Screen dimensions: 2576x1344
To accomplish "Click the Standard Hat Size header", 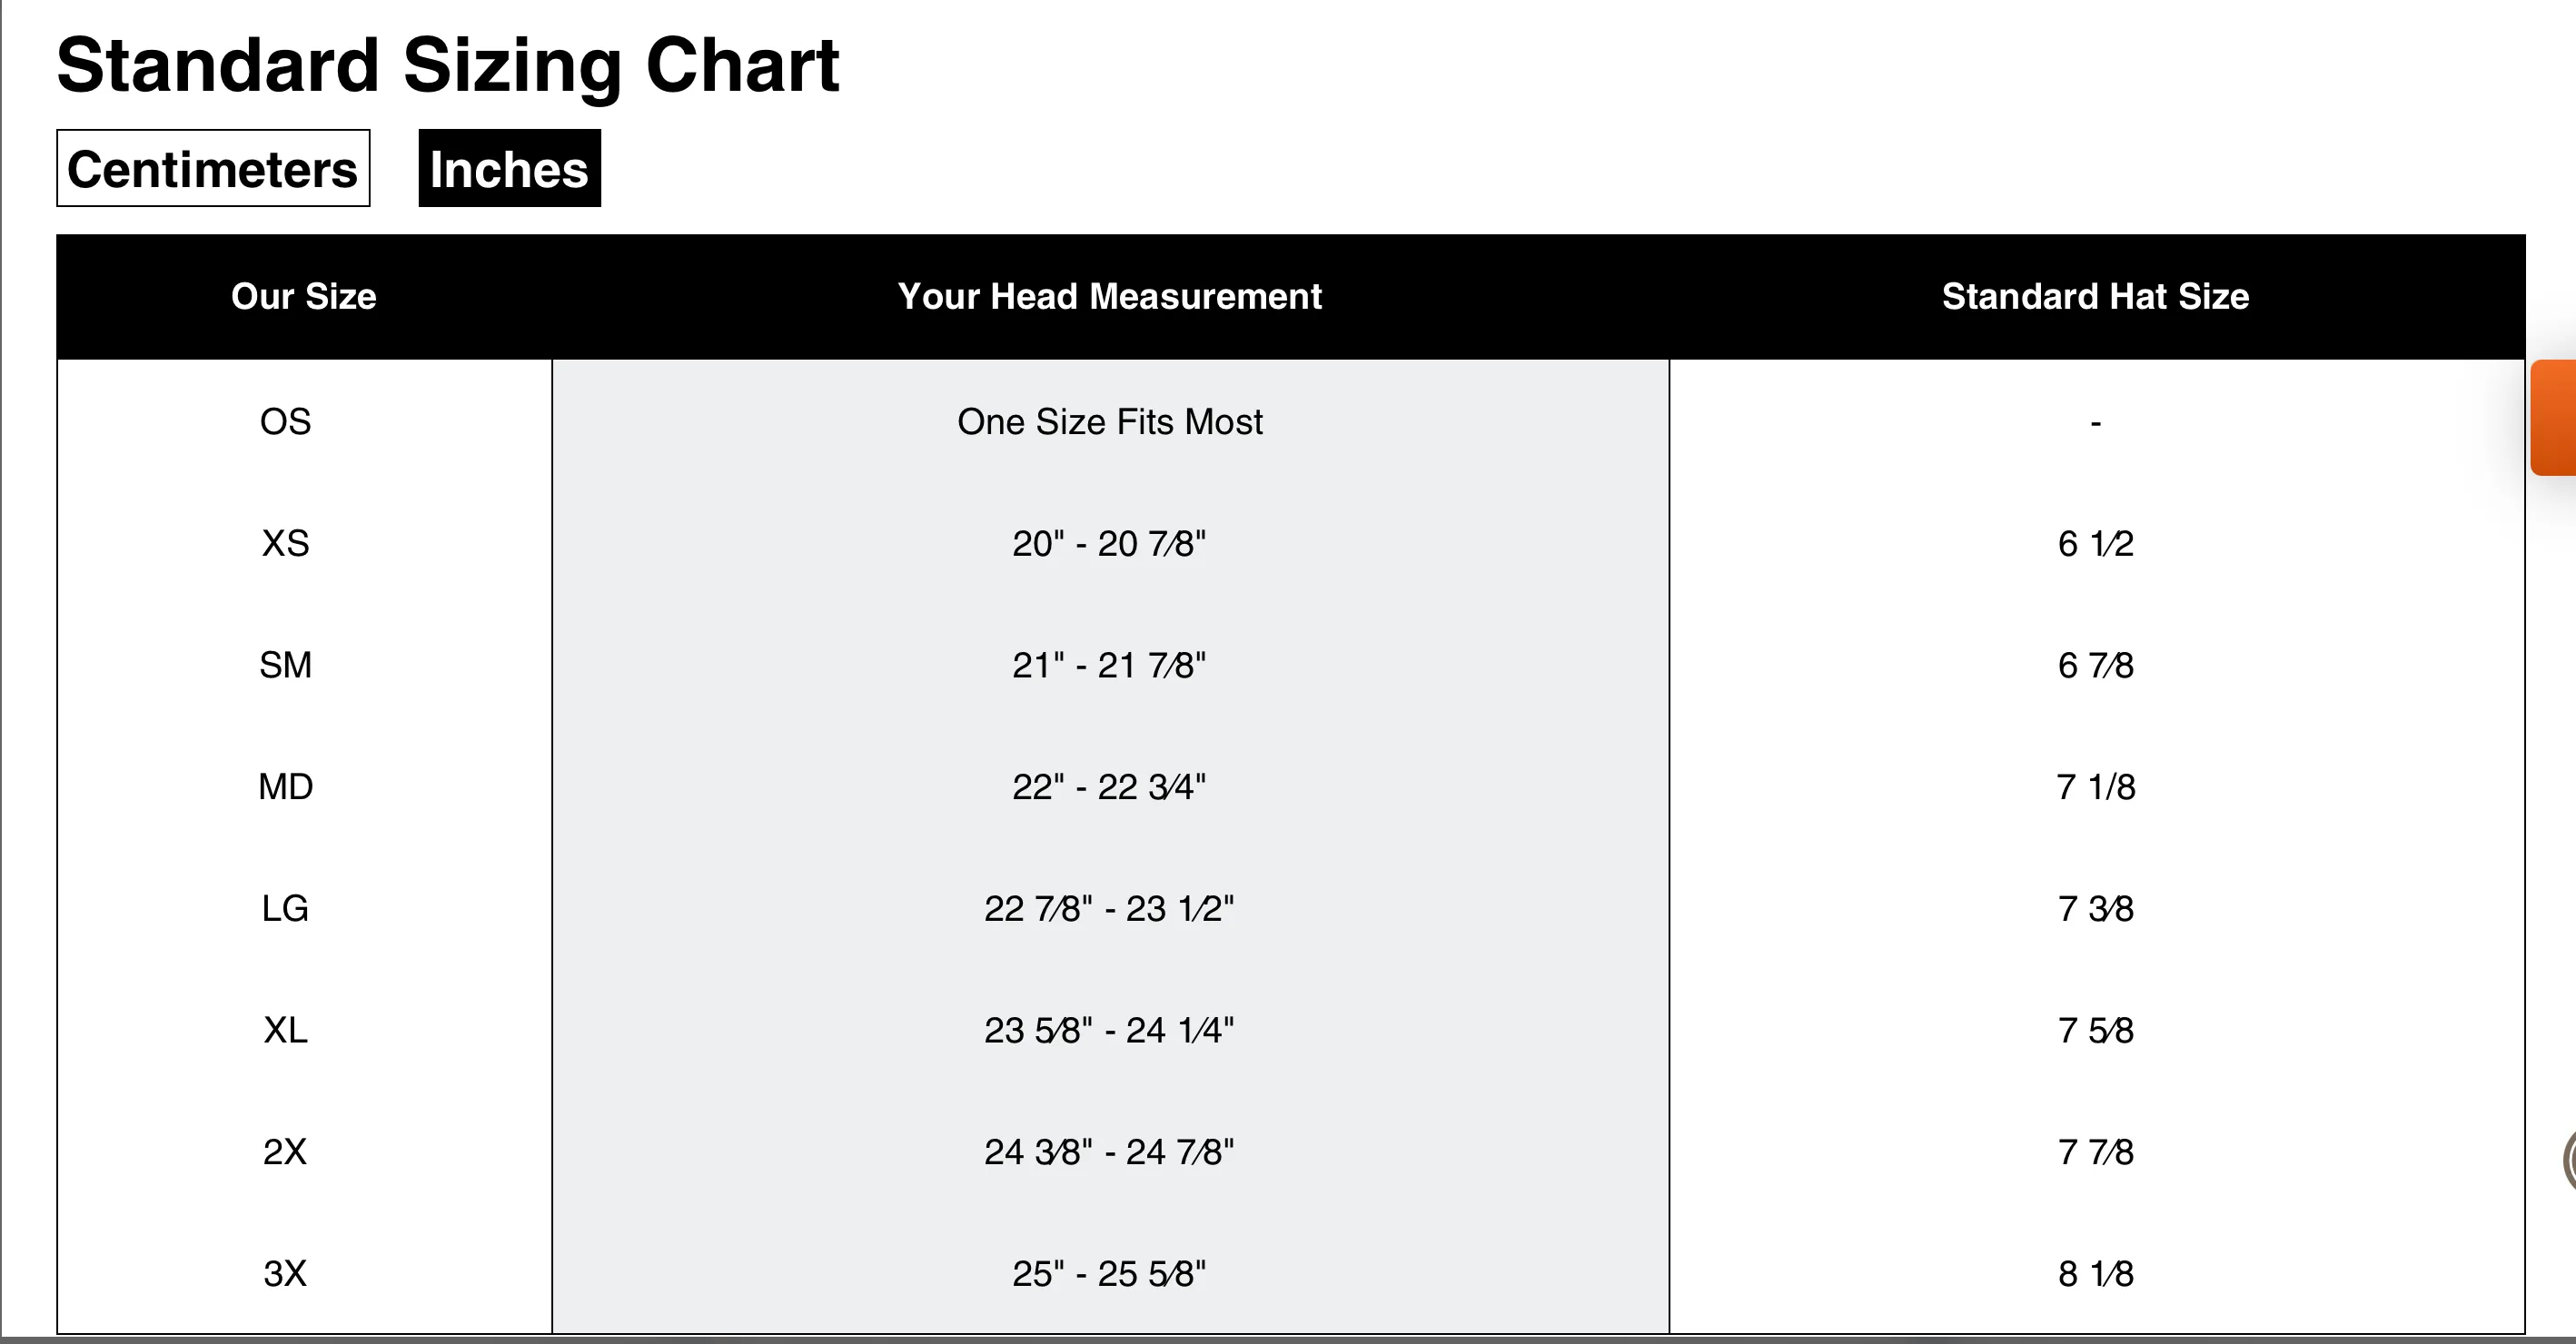I will point(2095,297).
